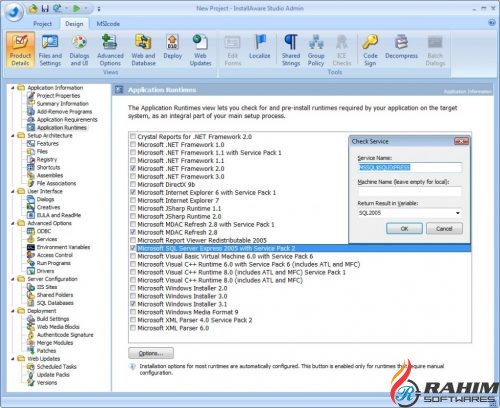Open Return Result in Variable dropdown

click(x=458, y=213)
